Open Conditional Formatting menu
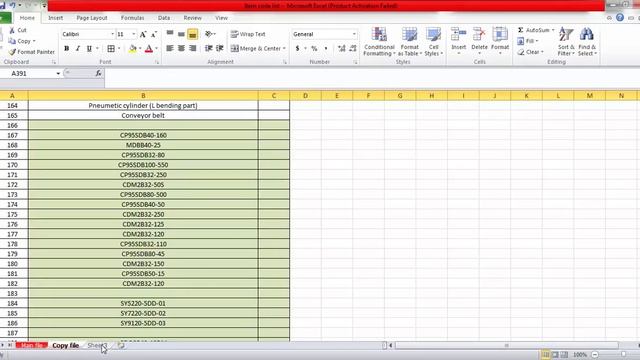 tap(379, 42)
